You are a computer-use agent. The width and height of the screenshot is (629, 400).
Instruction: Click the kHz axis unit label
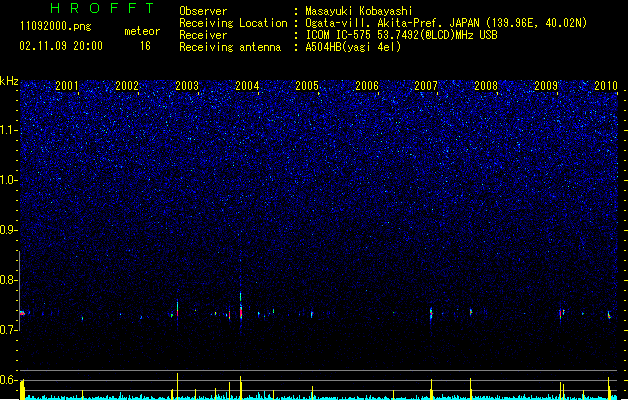pos(9,81)
